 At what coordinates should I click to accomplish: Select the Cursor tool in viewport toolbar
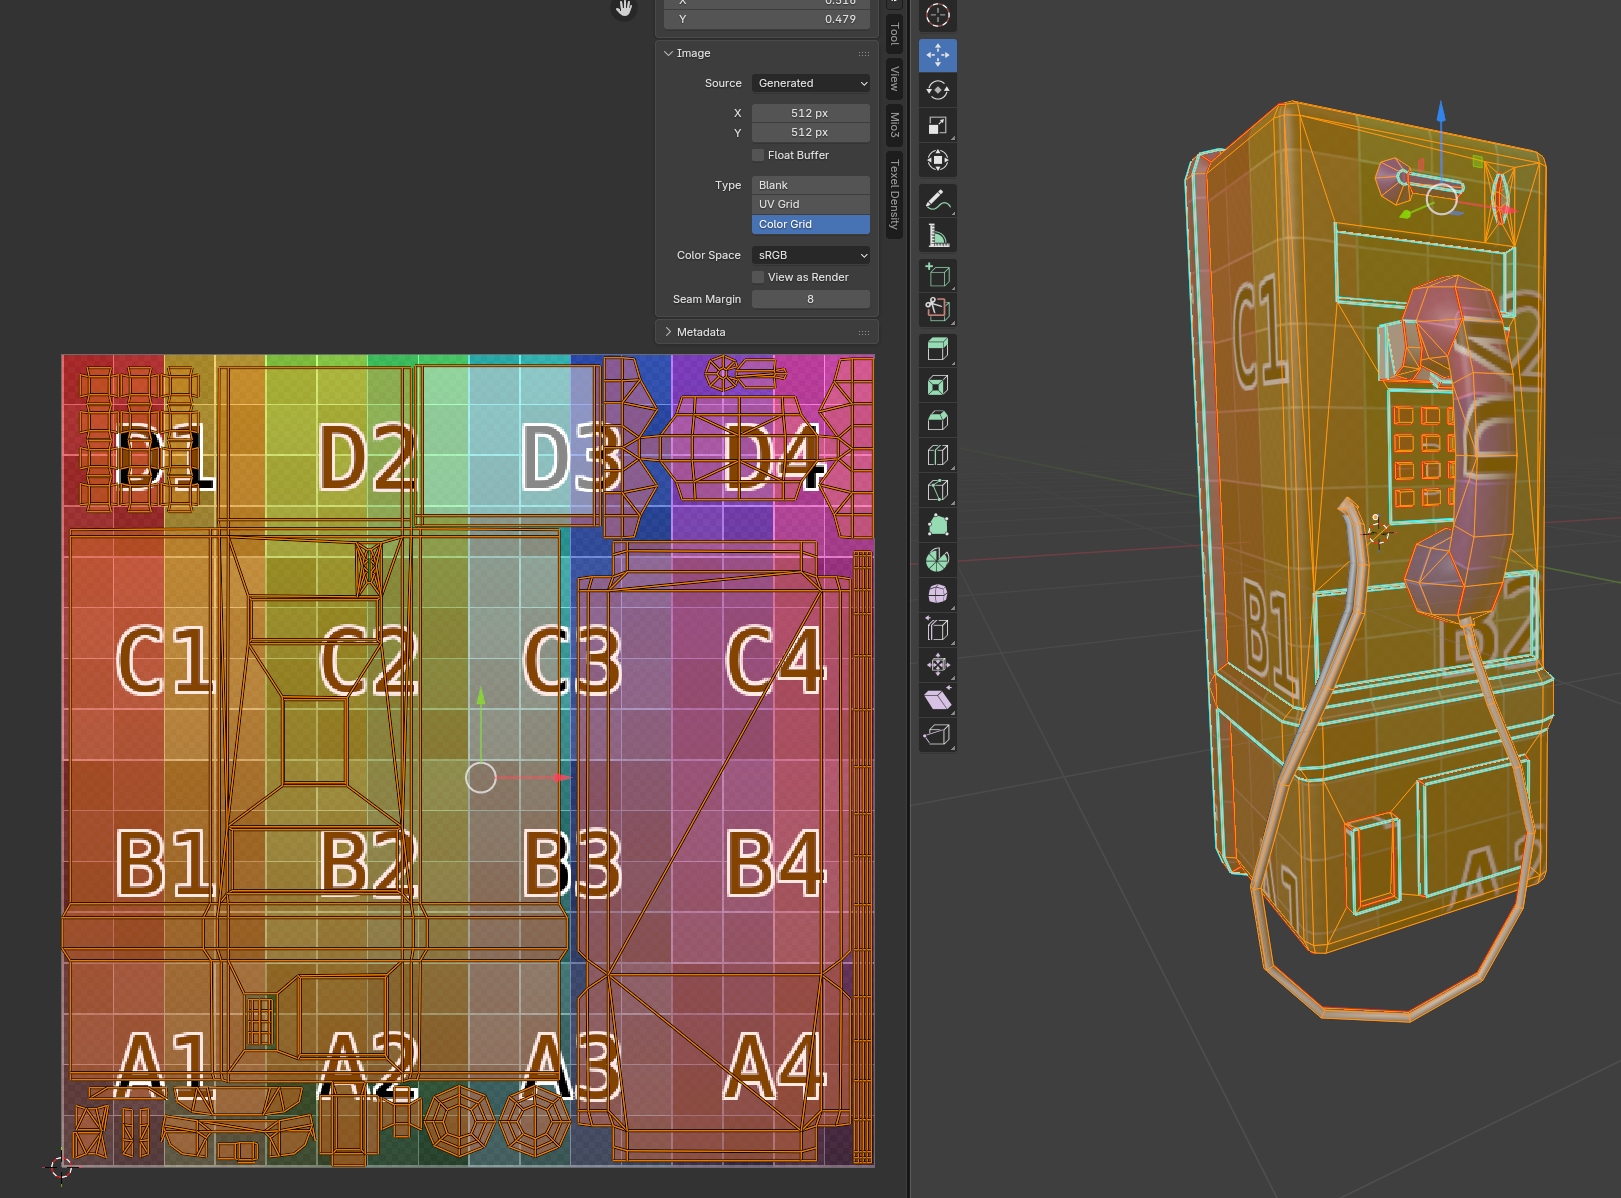click(937, 15)
